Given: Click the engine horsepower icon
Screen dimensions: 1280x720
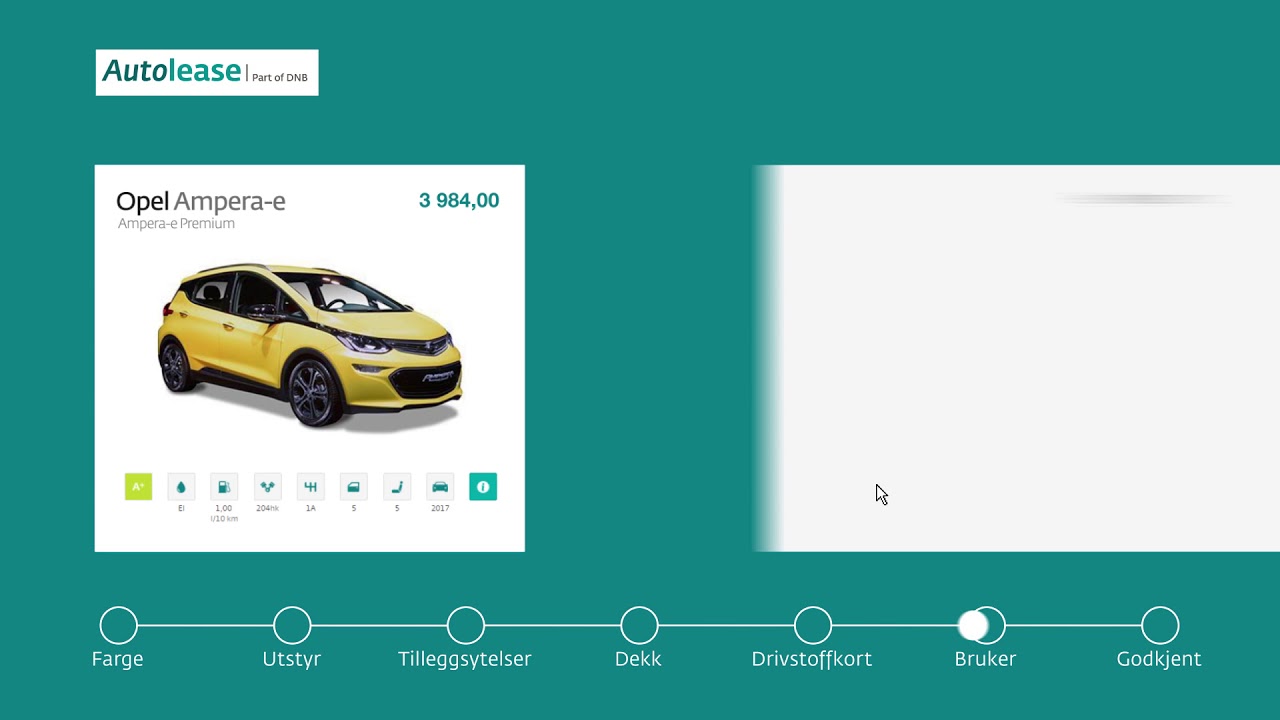Looking at the screenshot, I should [x=267, y=487].
